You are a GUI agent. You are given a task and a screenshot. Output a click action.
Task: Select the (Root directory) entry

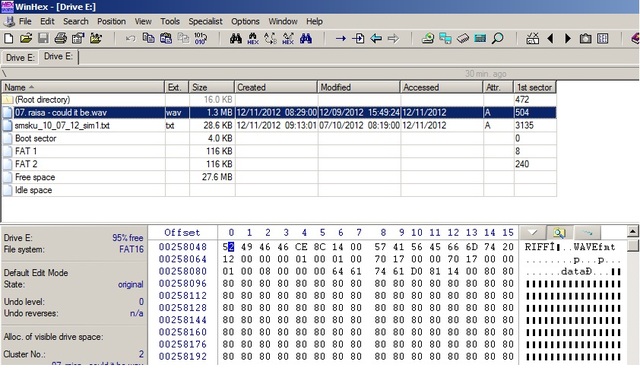pos(279,100)
